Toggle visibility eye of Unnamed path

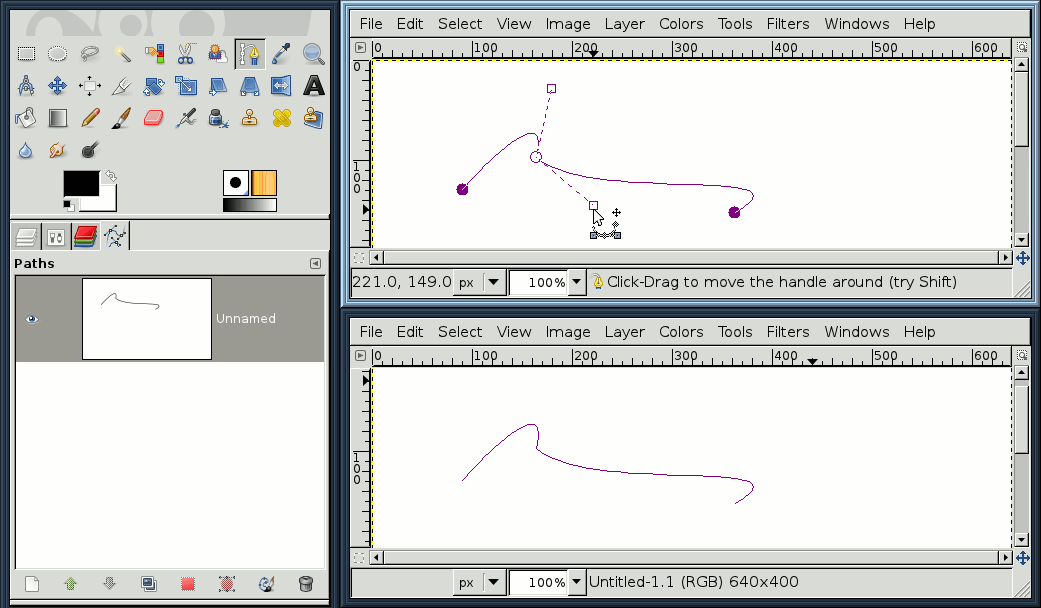click(x=31, y=319)
